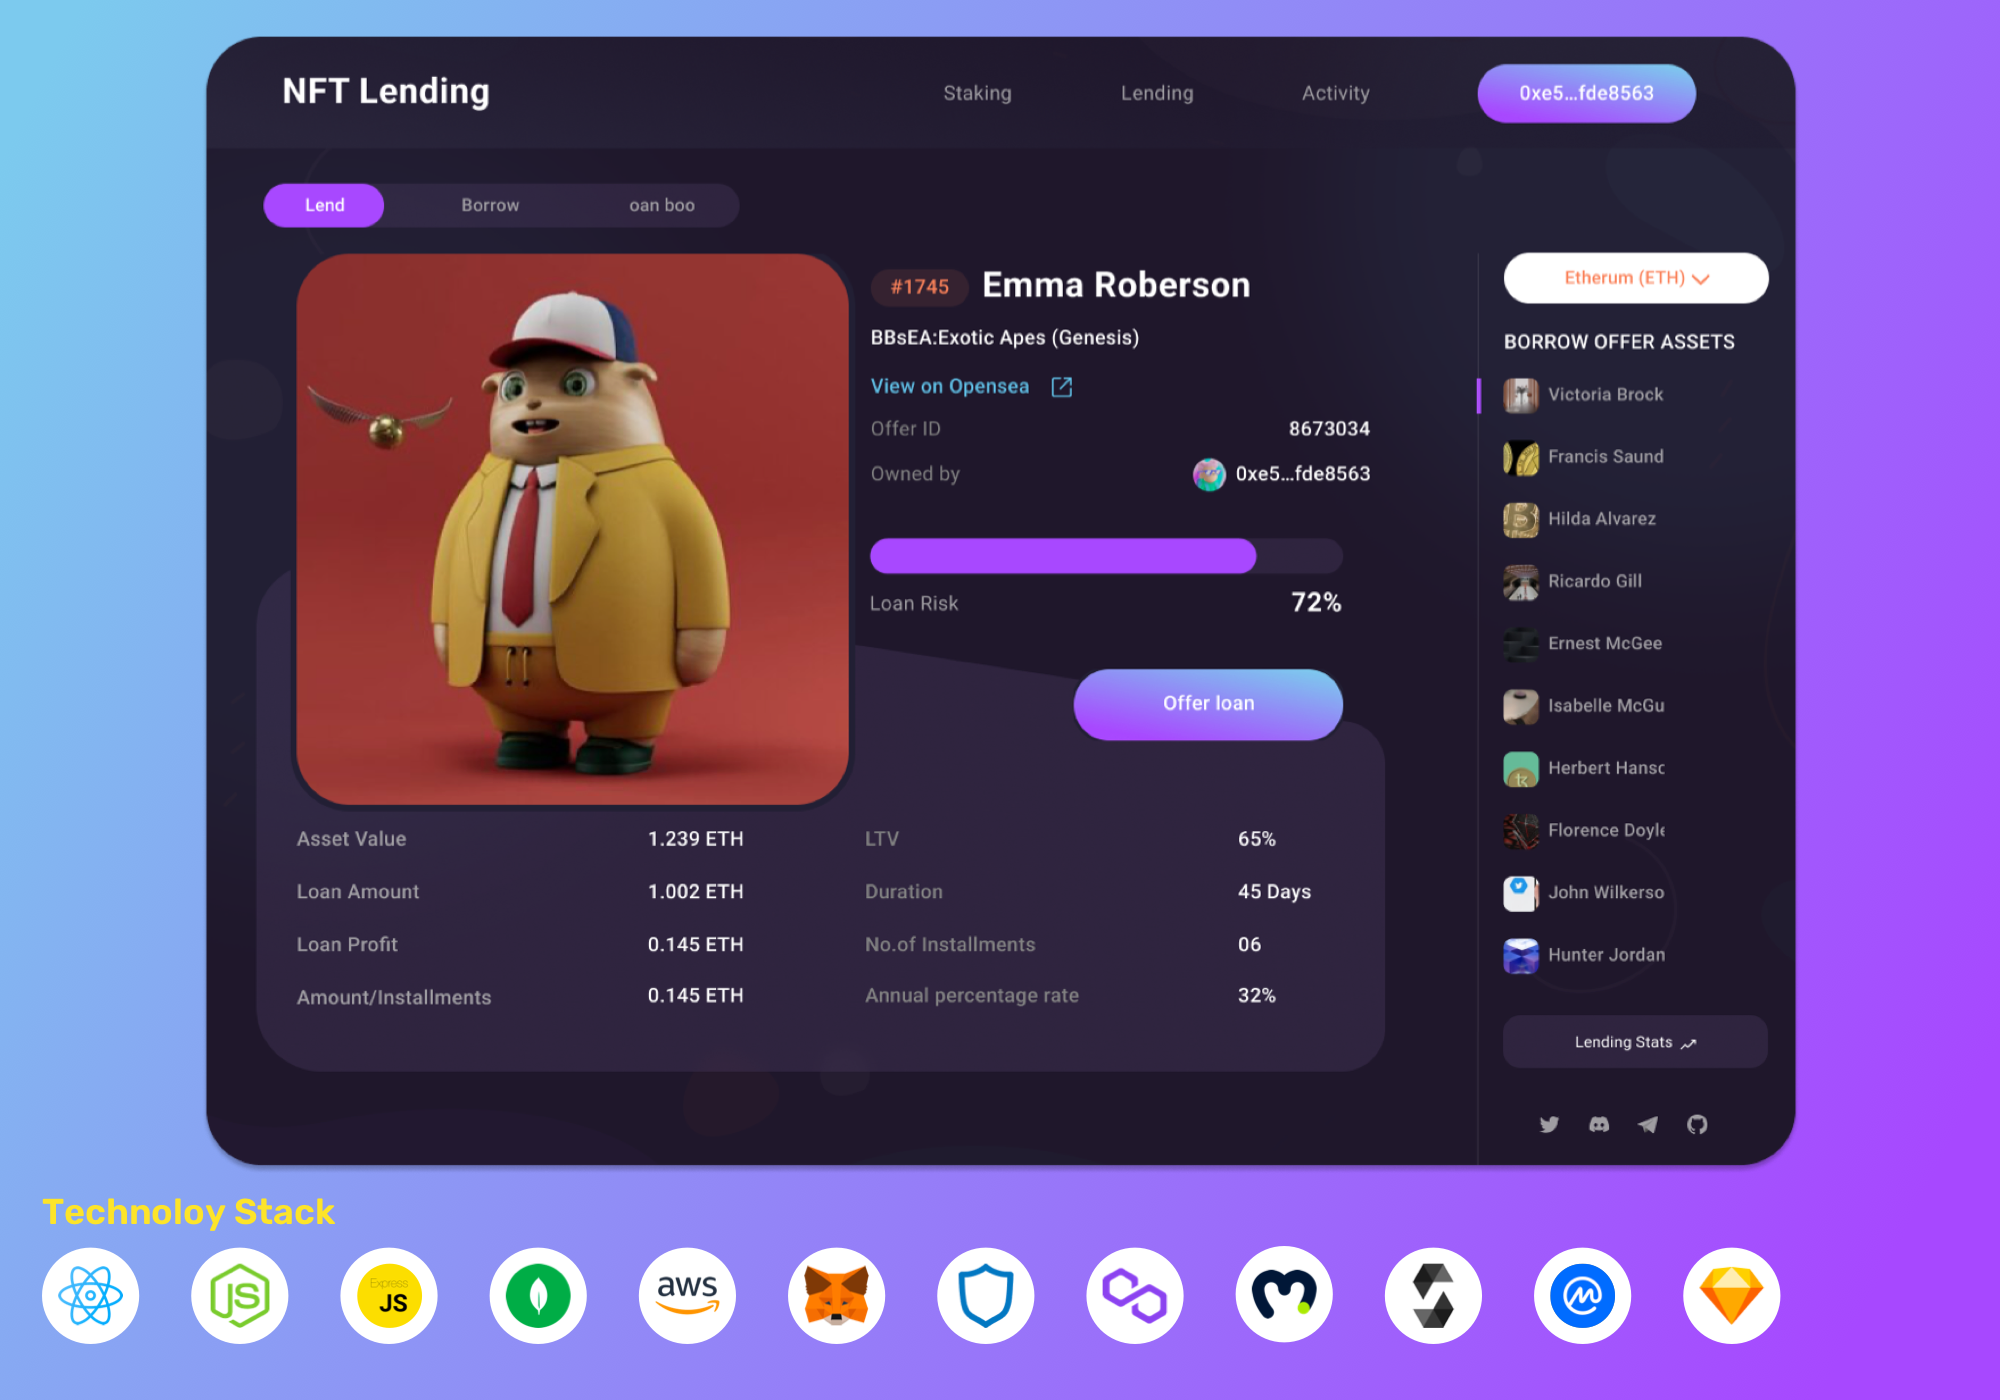Viewport: 2000px width, 1400px height.
Task: Select the 'oan boo' toggle segment
Action: click(x=661, y=205)
